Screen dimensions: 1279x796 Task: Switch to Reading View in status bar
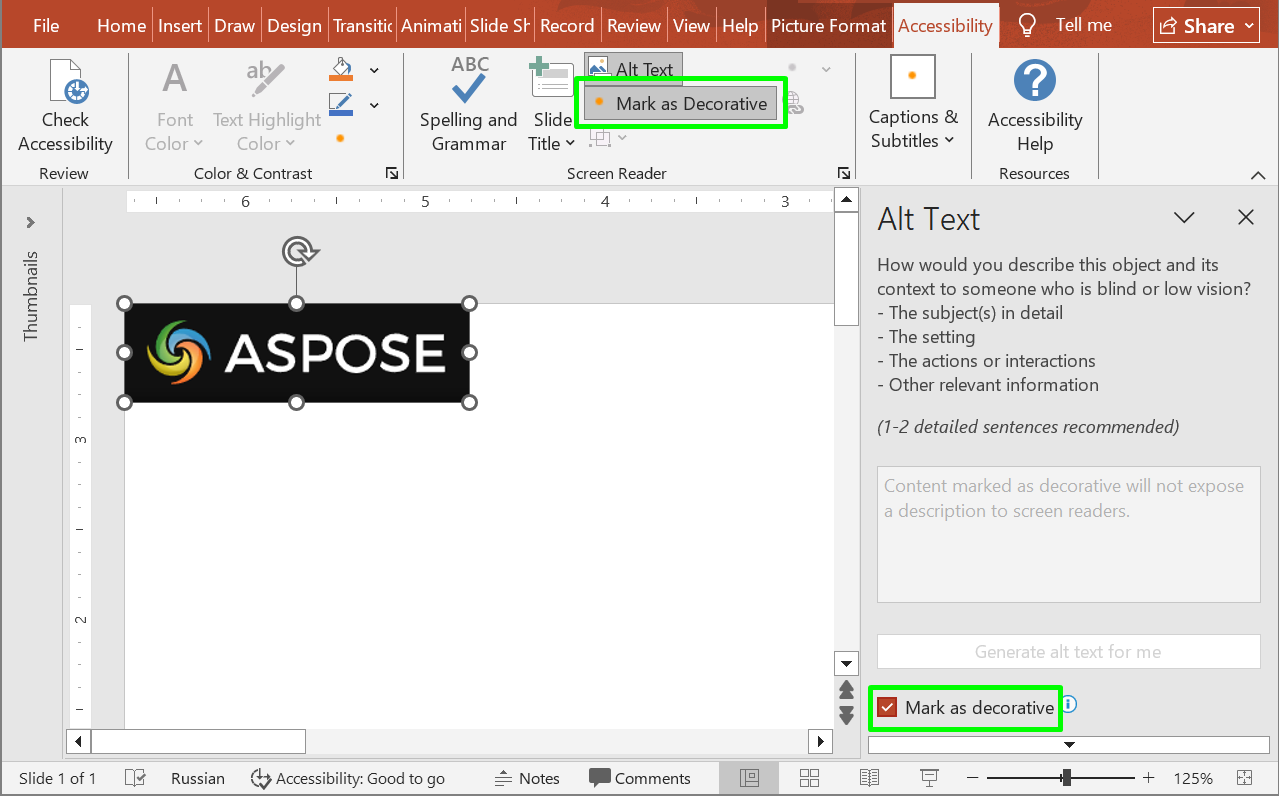point(869,778)
